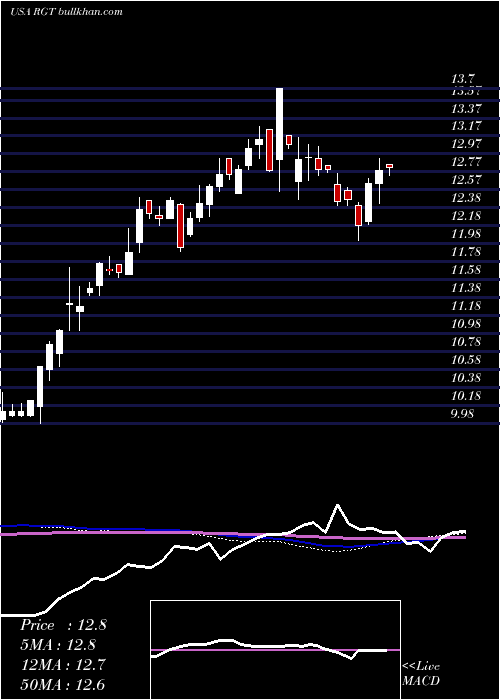Click the Price : 12.8 readout

[x=63, y=625]
